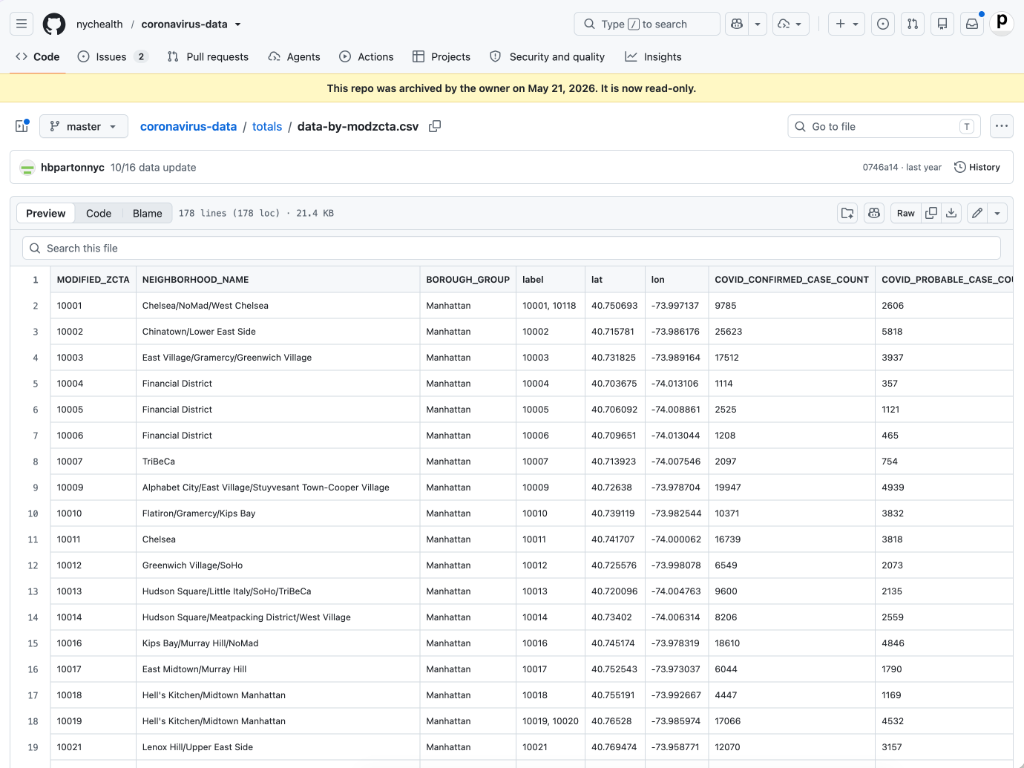This screenshot has width=1024, height=768.
Task: Select the BOROUGH_GROUP column header
Action: click(x=468, y=280)
